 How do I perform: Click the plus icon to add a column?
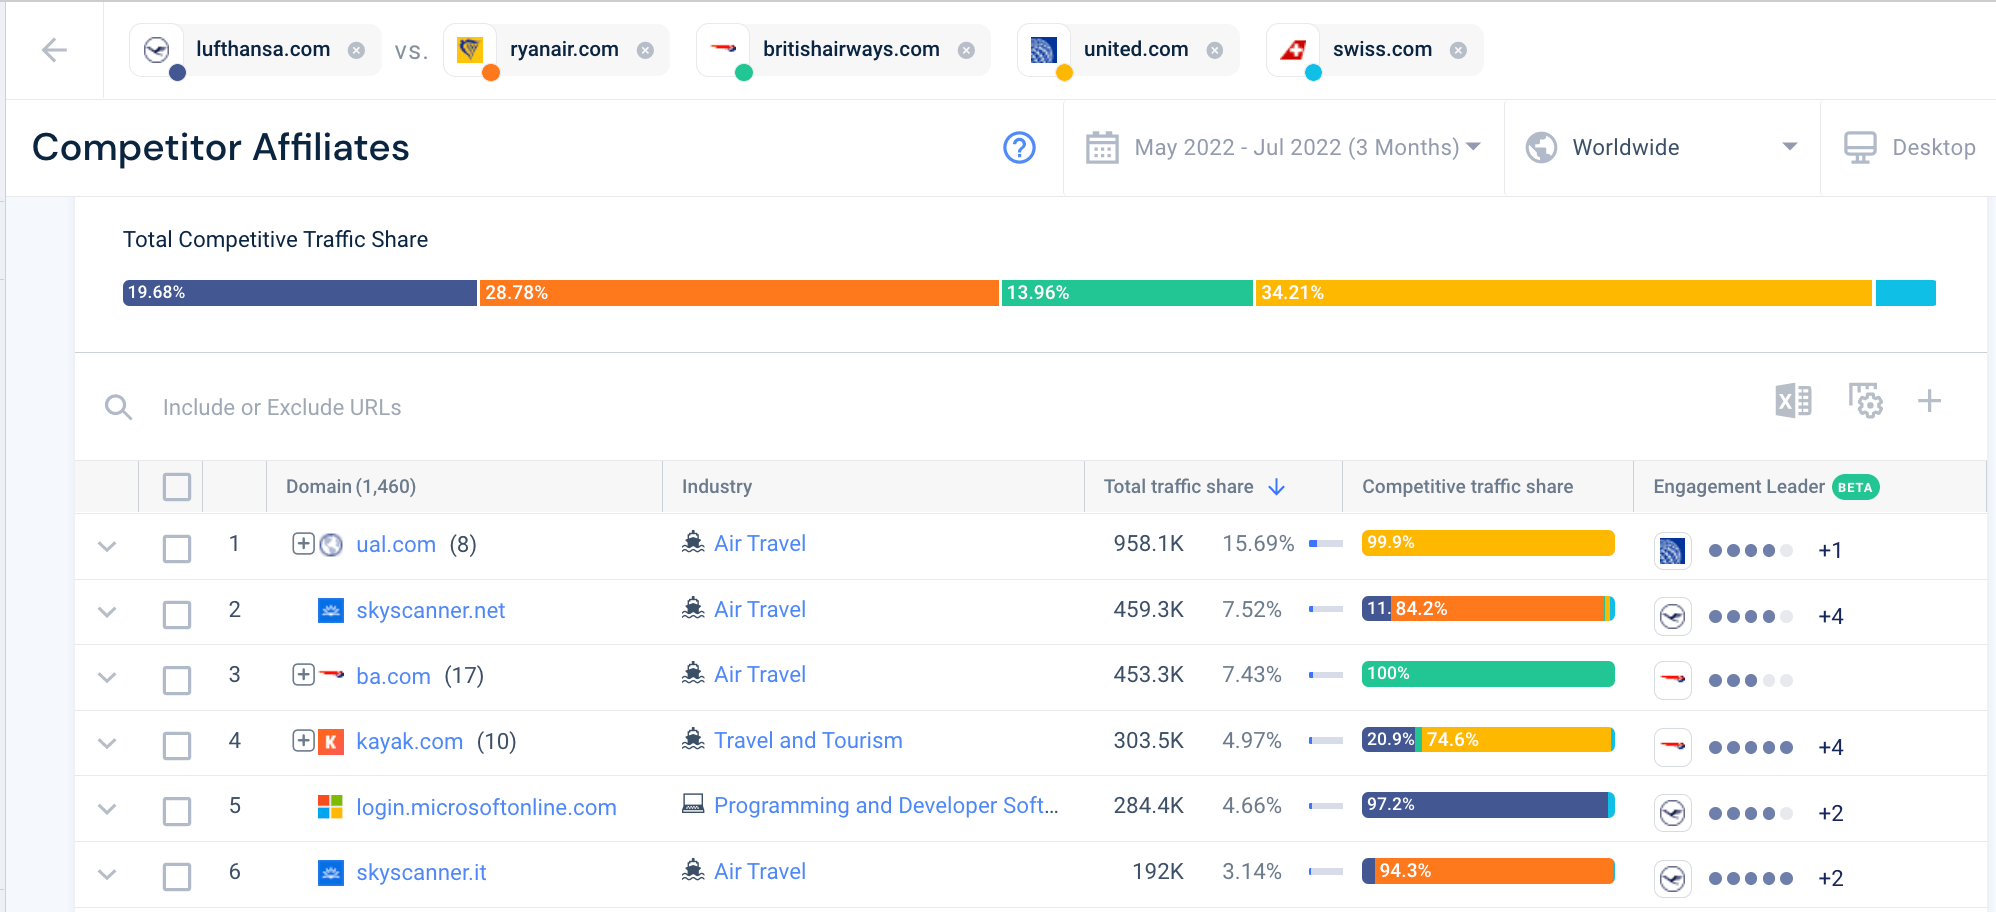click(1930, 401)
